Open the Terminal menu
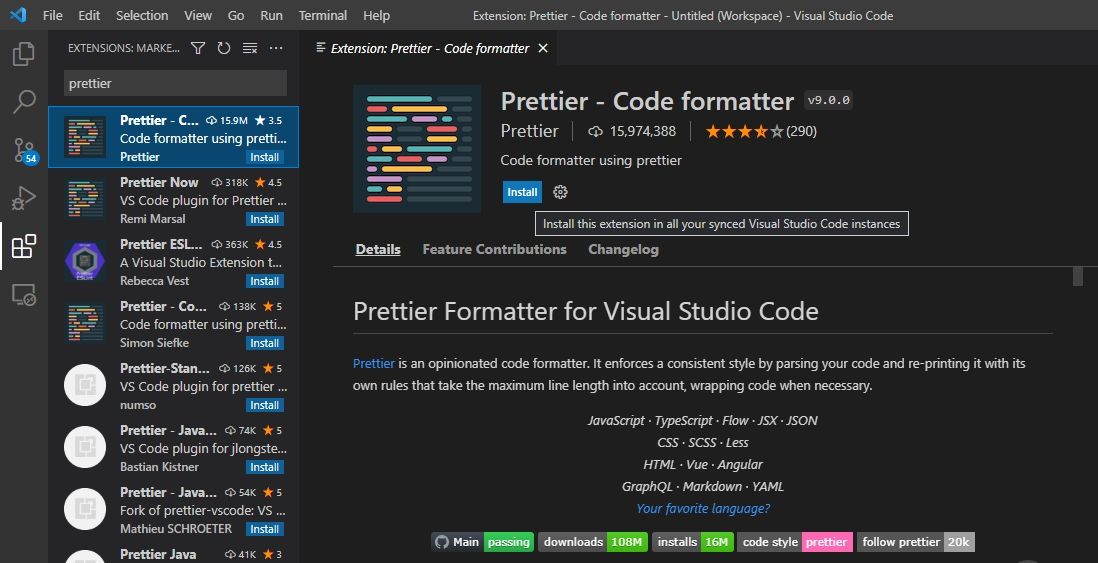The width and height of the screenshot is (1098, 563). (x=323, y=15)
